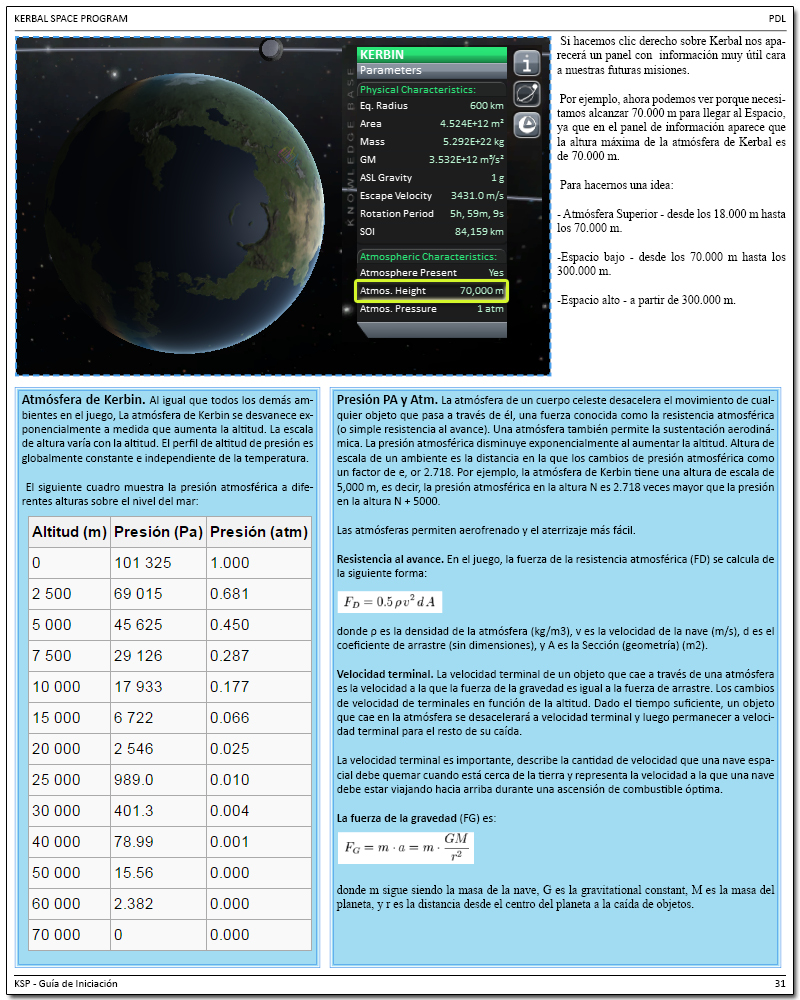Select the Rotation Period 5h, 59m, 9s row

[432, 214]
